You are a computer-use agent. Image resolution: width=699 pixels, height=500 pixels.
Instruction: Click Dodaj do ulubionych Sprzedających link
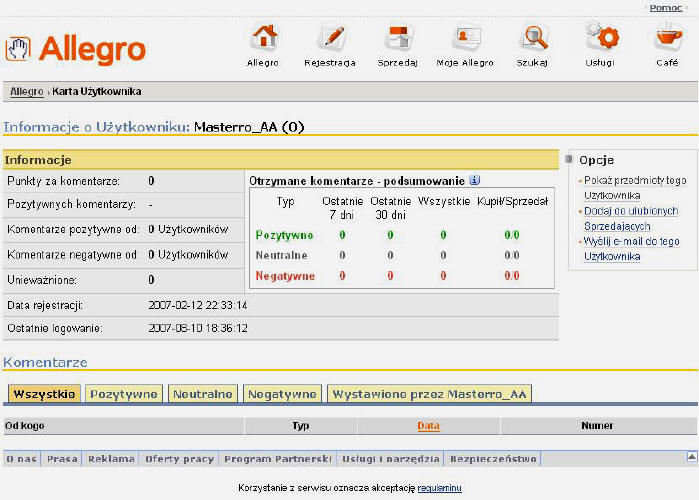pyautogui.click(x=631, y=218)
